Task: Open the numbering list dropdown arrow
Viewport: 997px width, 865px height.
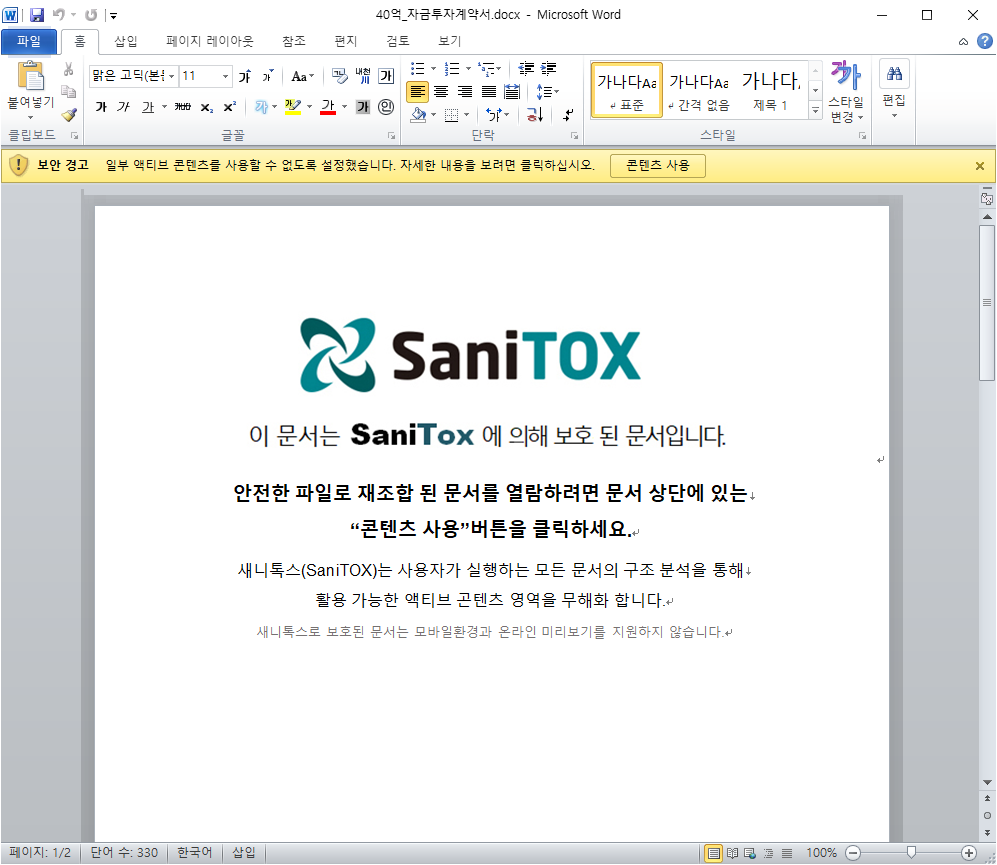Action: point(469,69)
